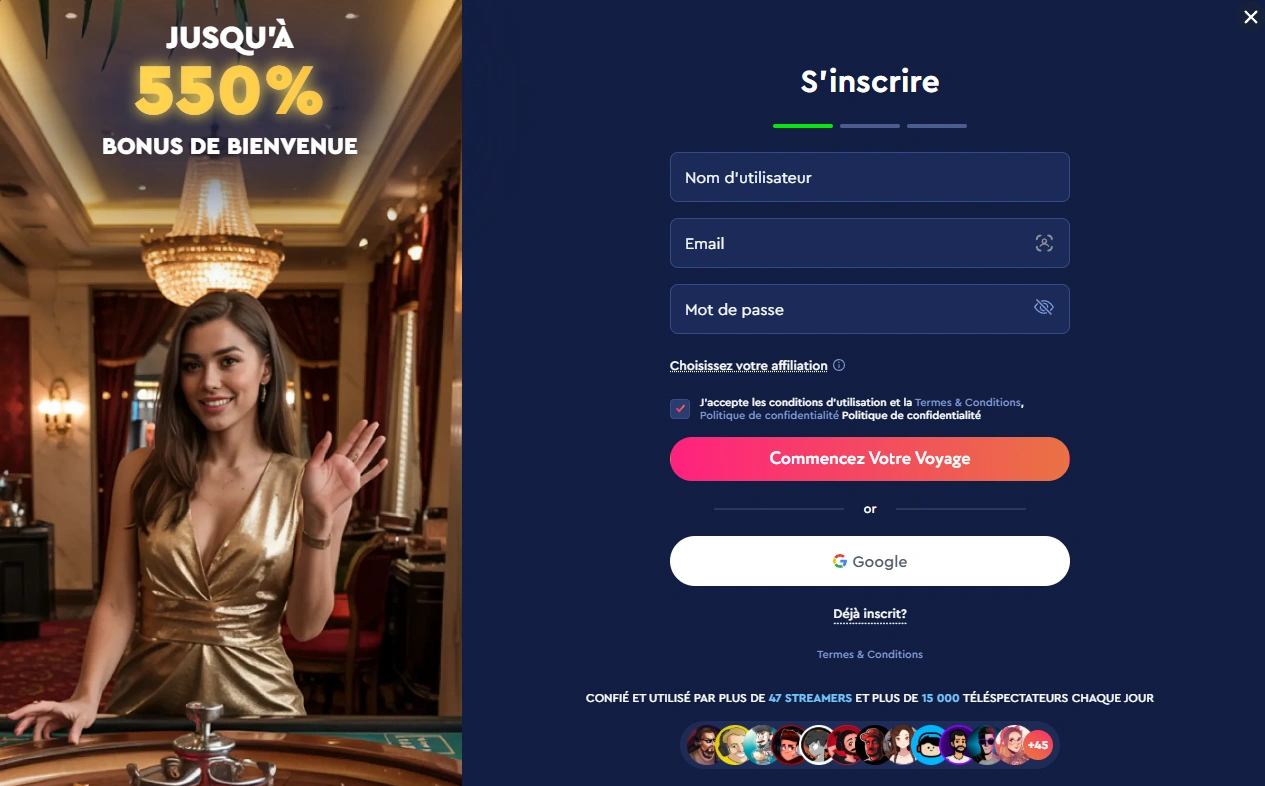The height and width of the screenshot is (786, 1265).
Task: Open Termes & Conditions link beside checkbox
Action: coord(968,402)
